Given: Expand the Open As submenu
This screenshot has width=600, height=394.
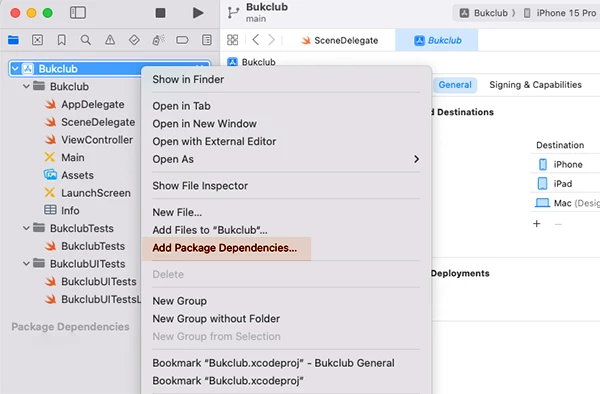Looking at the screenshot, I should click(286, 159).
